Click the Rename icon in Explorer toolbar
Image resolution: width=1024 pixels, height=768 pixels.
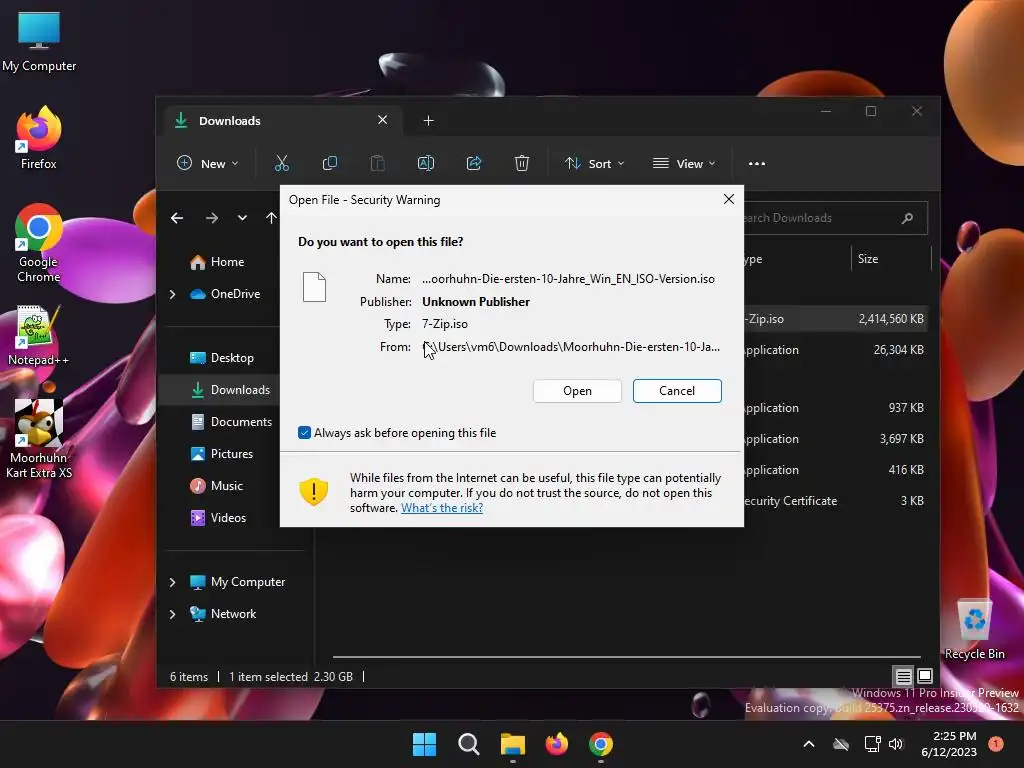point(426,163)
